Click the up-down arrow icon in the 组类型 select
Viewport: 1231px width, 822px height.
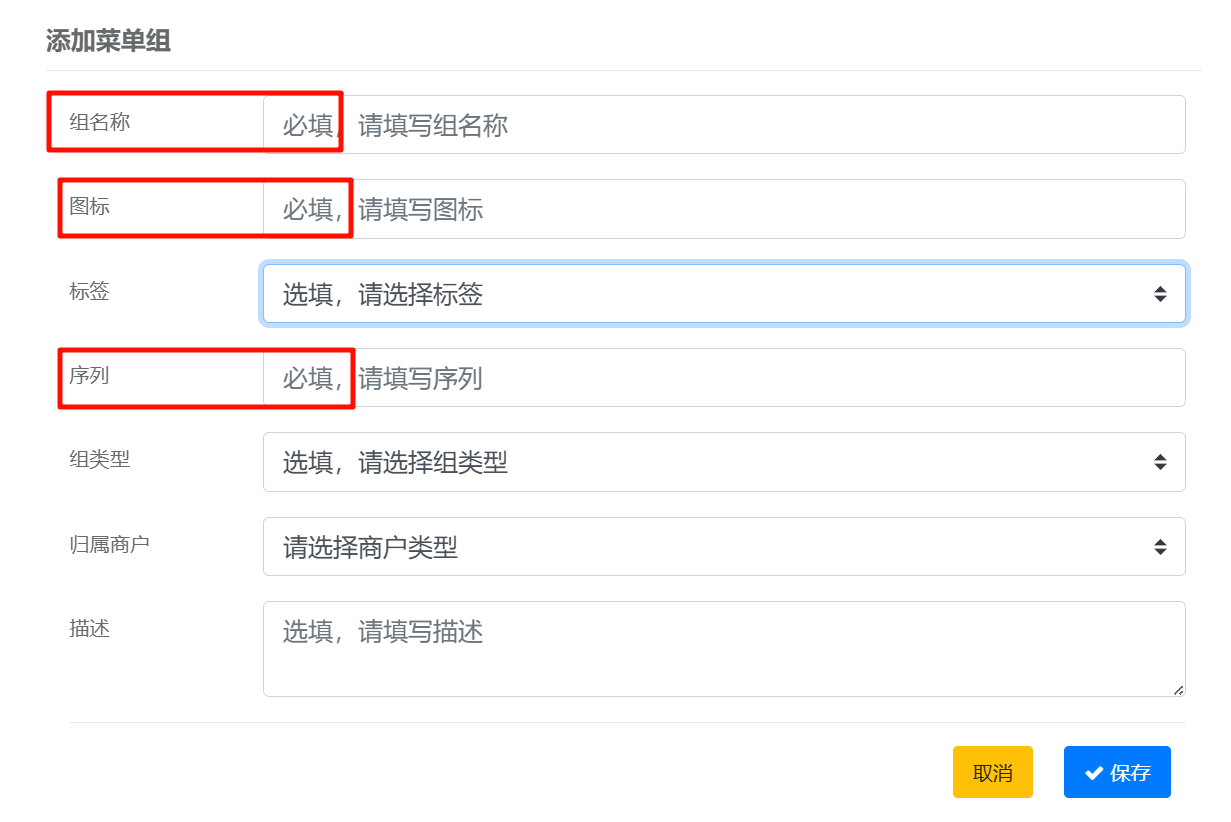[x=1160, y=462]
